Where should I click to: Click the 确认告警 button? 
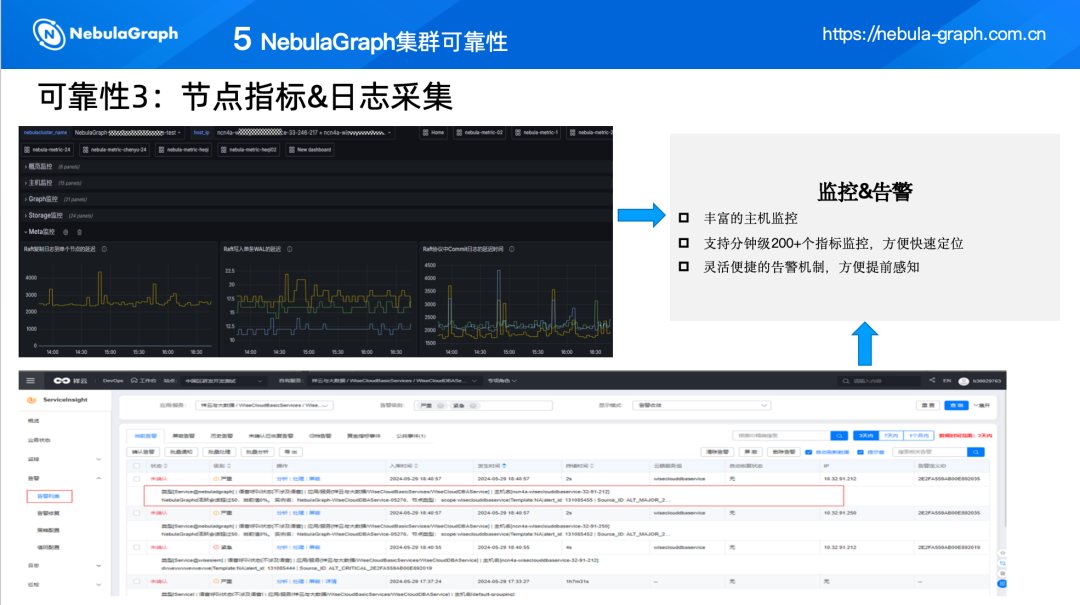click(x=143, y=452)
